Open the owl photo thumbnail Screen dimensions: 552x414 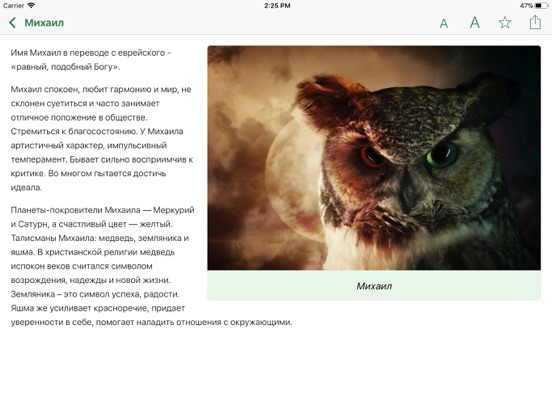[x=374, y=158]
